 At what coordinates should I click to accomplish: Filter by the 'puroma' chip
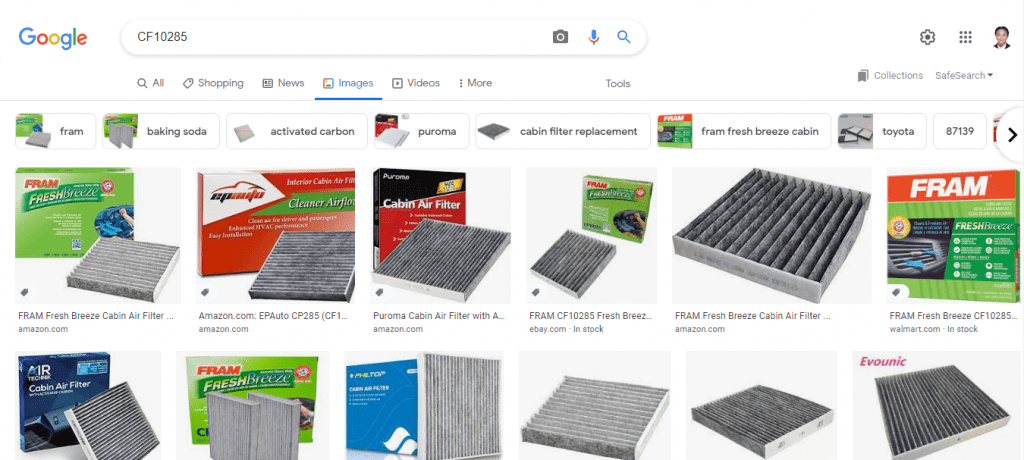coord(422,131)
